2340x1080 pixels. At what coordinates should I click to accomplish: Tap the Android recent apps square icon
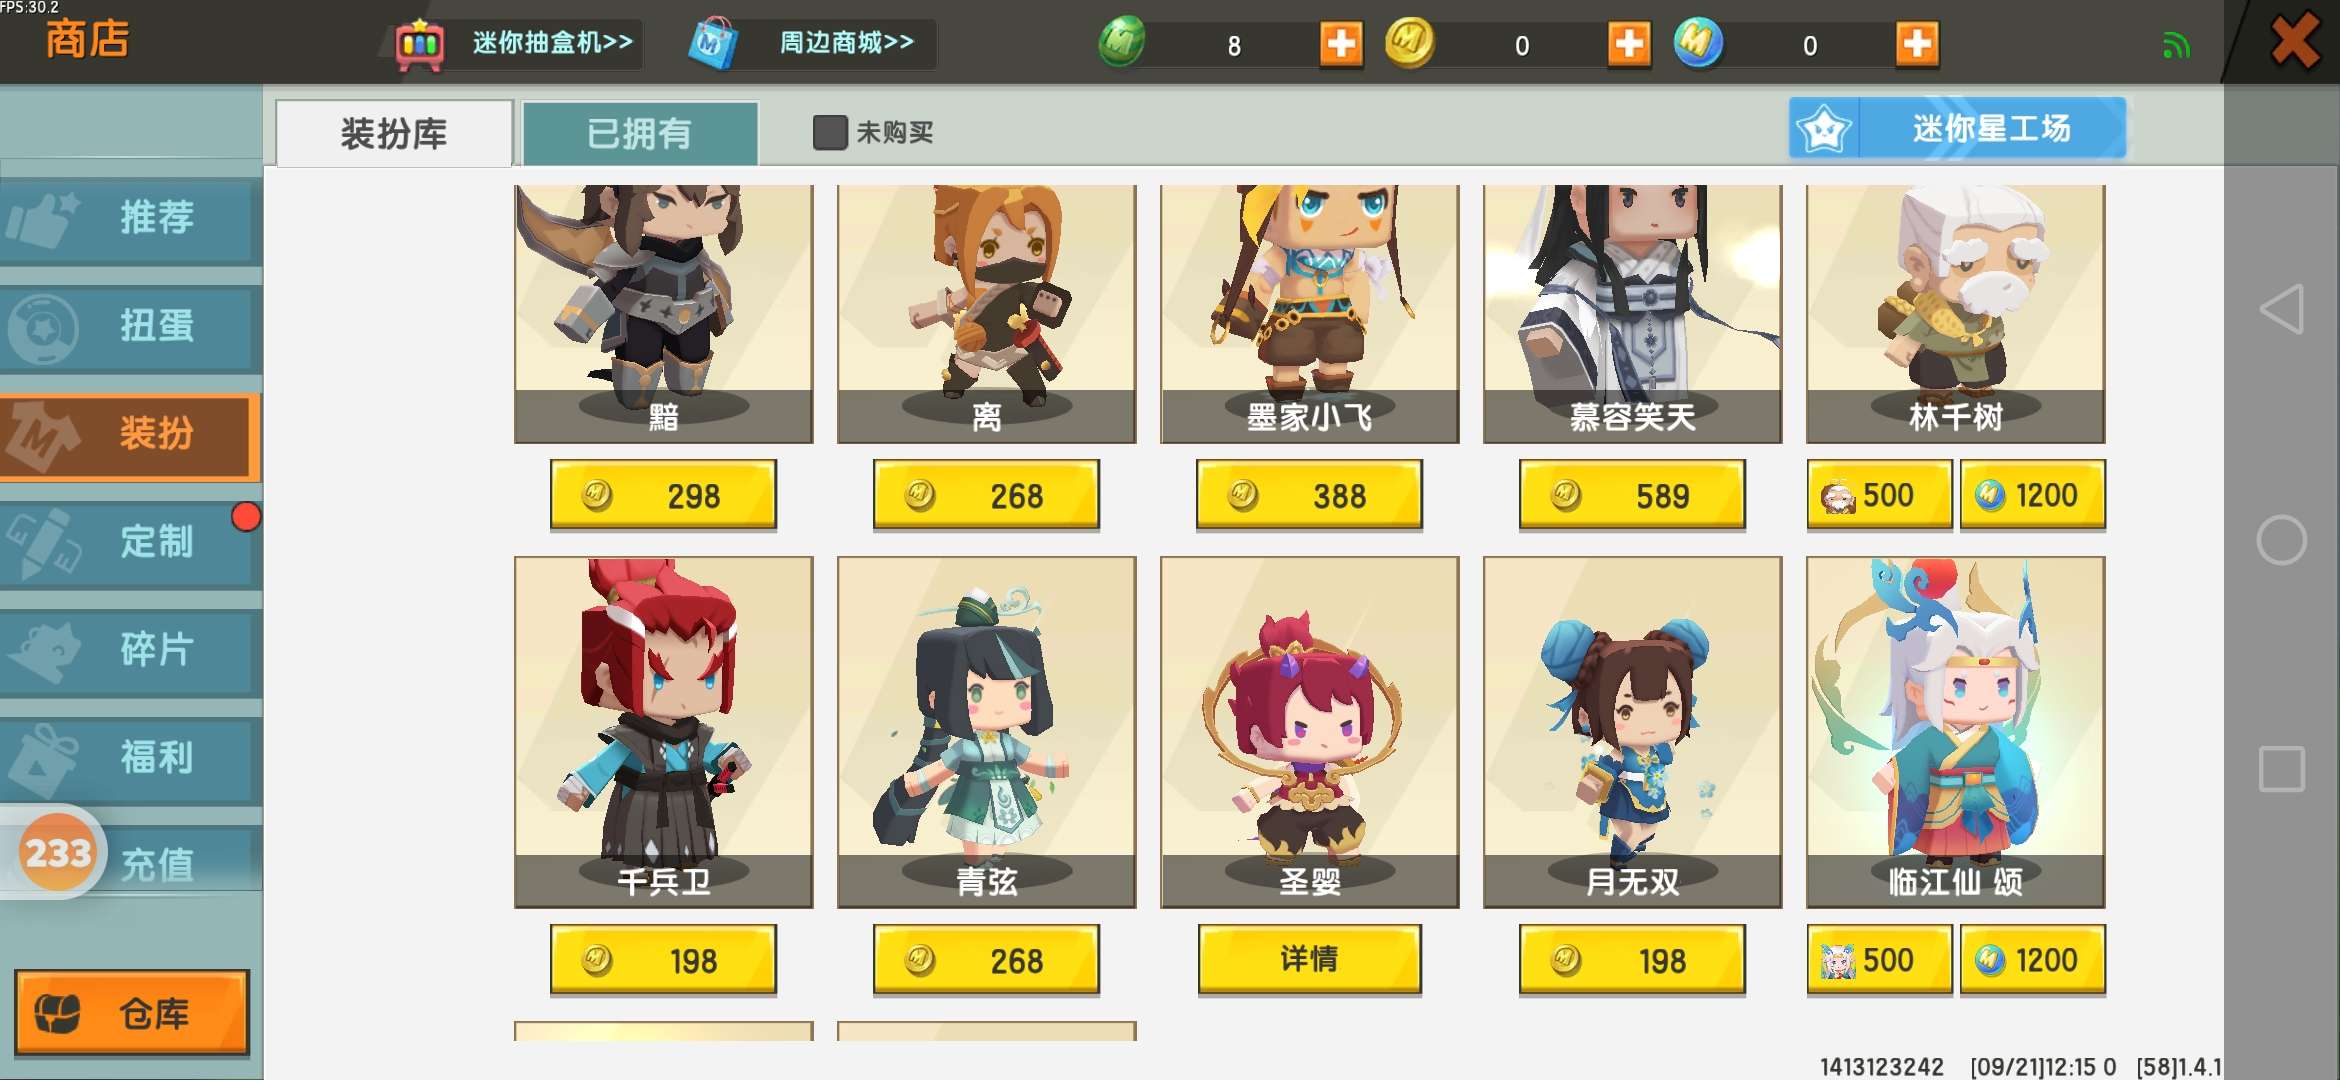point(2282,769)
